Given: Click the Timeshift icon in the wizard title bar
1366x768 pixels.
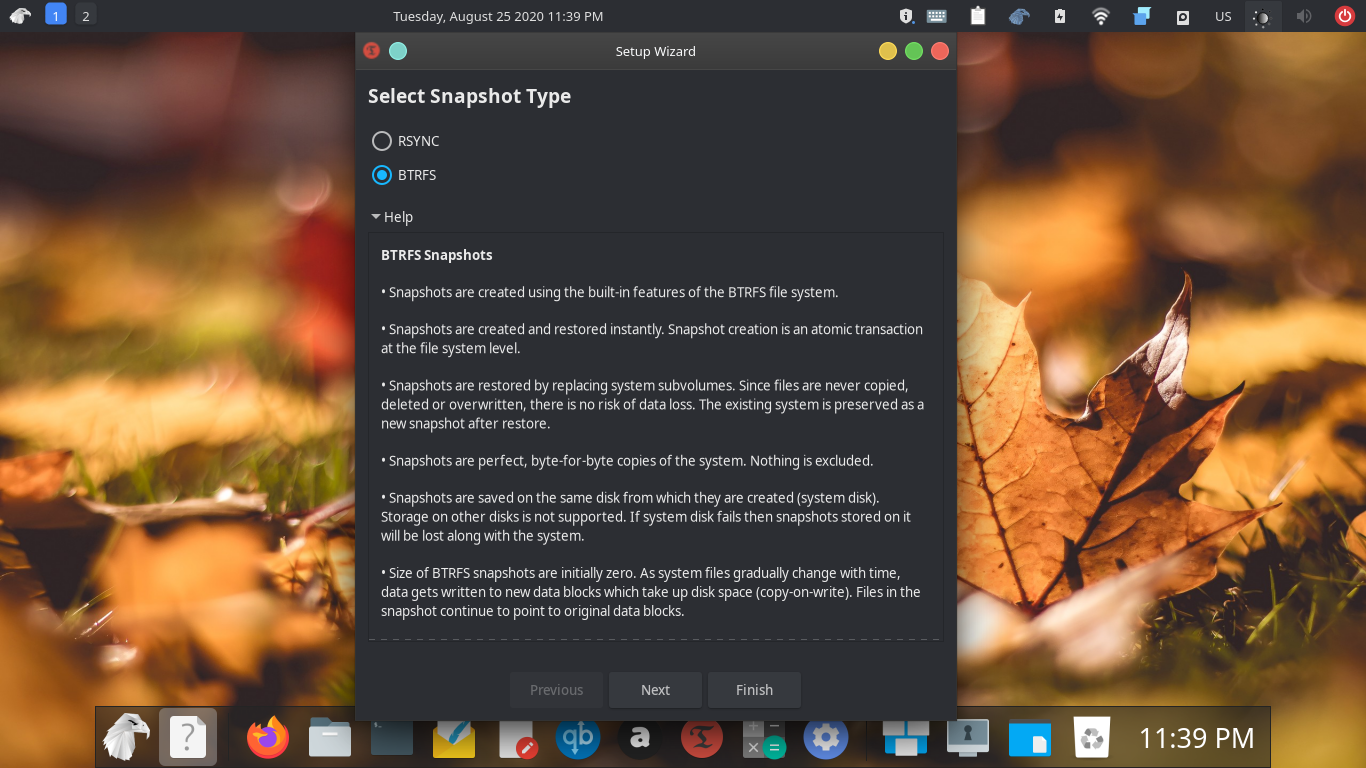Looking at the screenshot, I should click(x=372, y=51).
